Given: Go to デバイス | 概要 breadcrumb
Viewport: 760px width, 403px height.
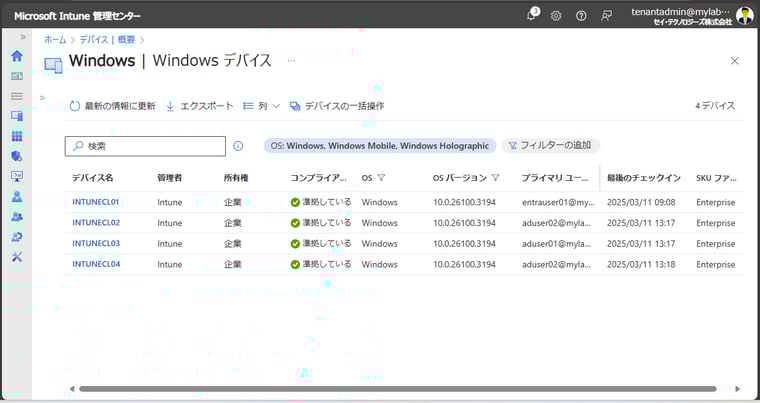Looking at the screenshot, I should pyautogui.click(x=107, y=40).
